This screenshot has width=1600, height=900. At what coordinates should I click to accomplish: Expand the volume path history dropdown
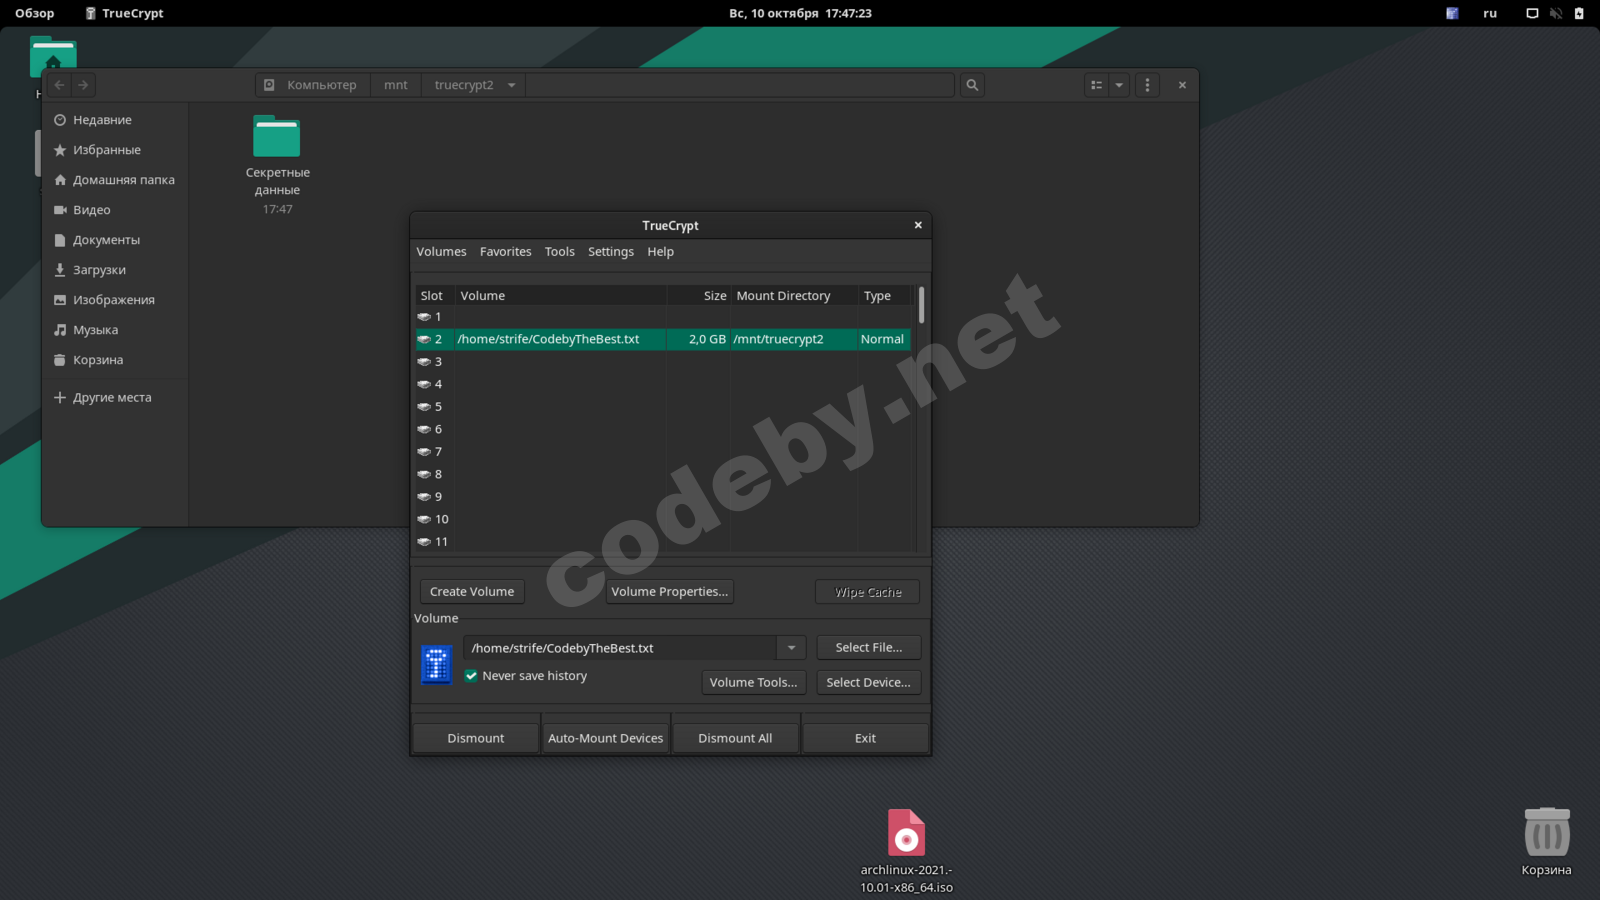coord(791,648)
